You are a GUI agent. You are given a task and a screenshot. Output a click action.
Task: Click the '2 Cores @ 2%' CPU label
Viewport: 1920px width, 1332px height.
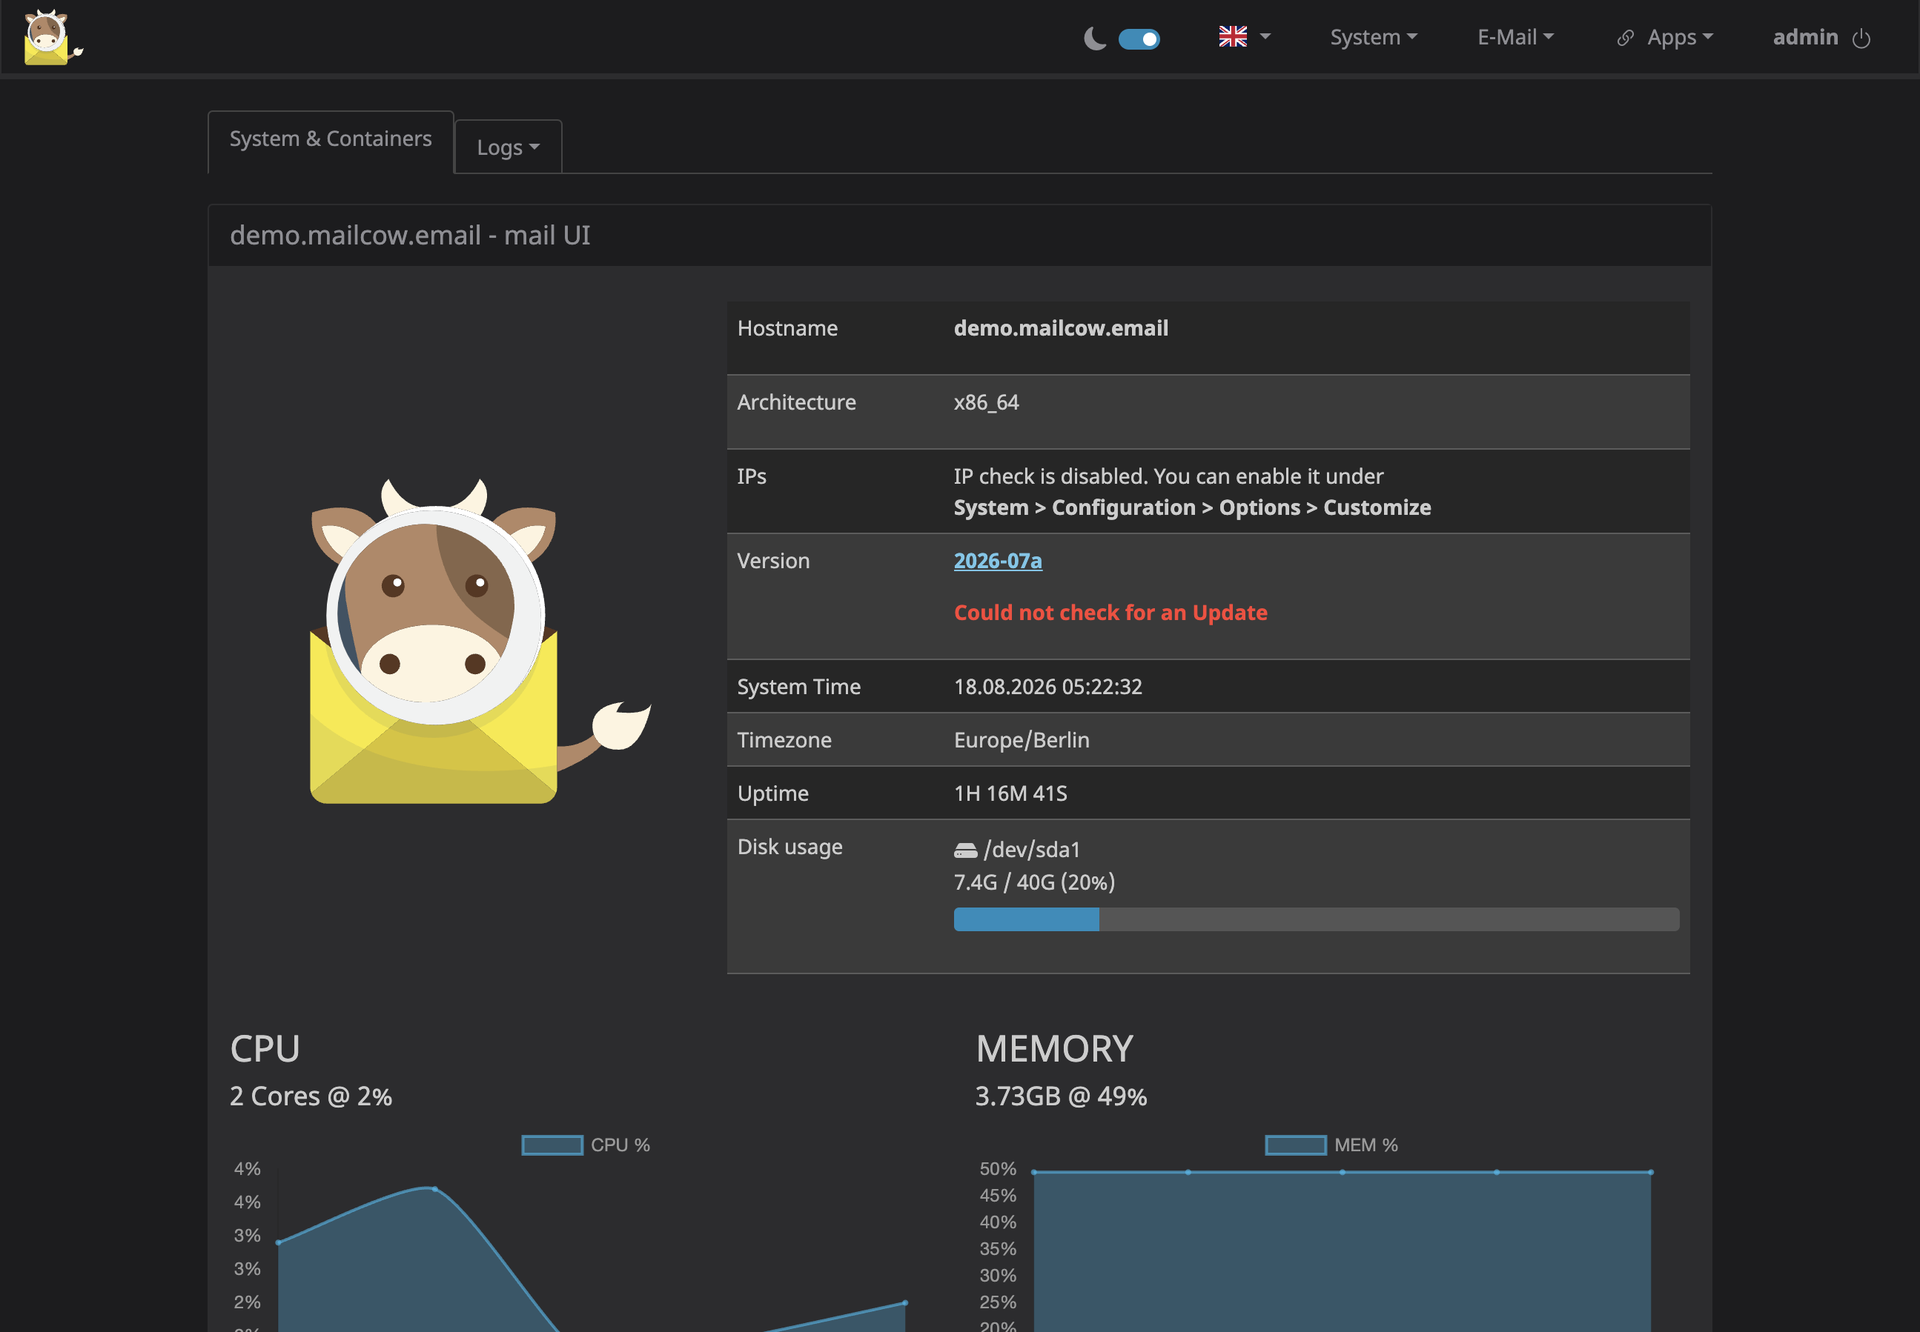[x=311, y=1097]
